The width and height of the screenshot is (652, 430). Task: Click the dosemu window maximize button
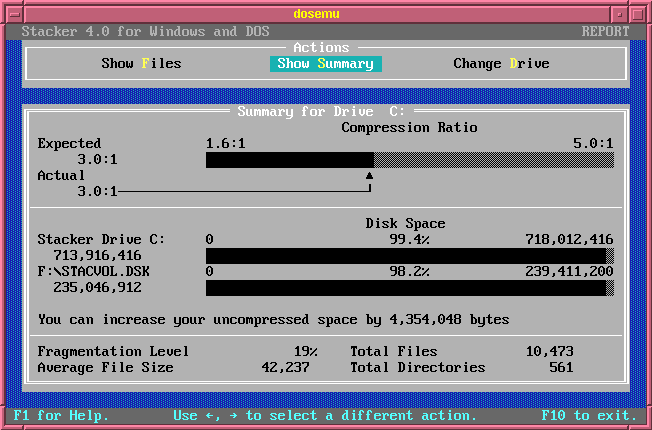point(637,15)
